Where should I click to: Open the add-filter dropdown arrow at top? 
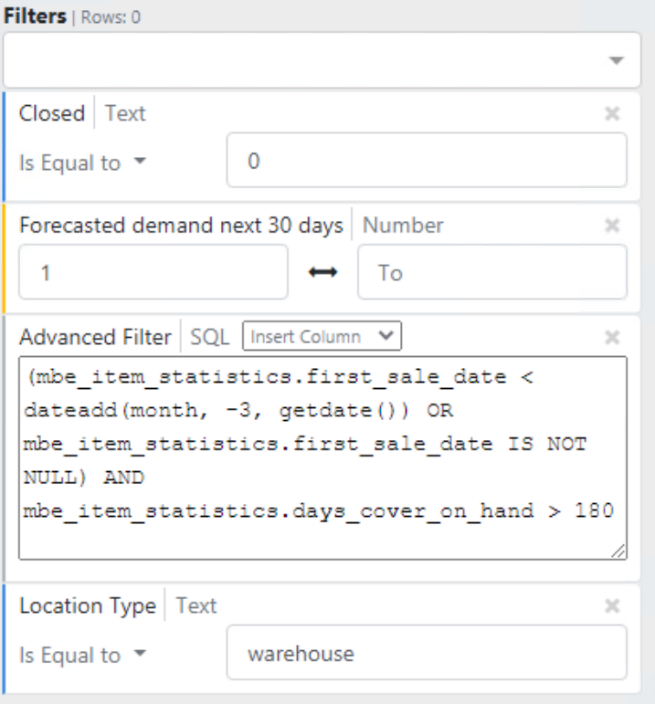(x=616, y=61)
